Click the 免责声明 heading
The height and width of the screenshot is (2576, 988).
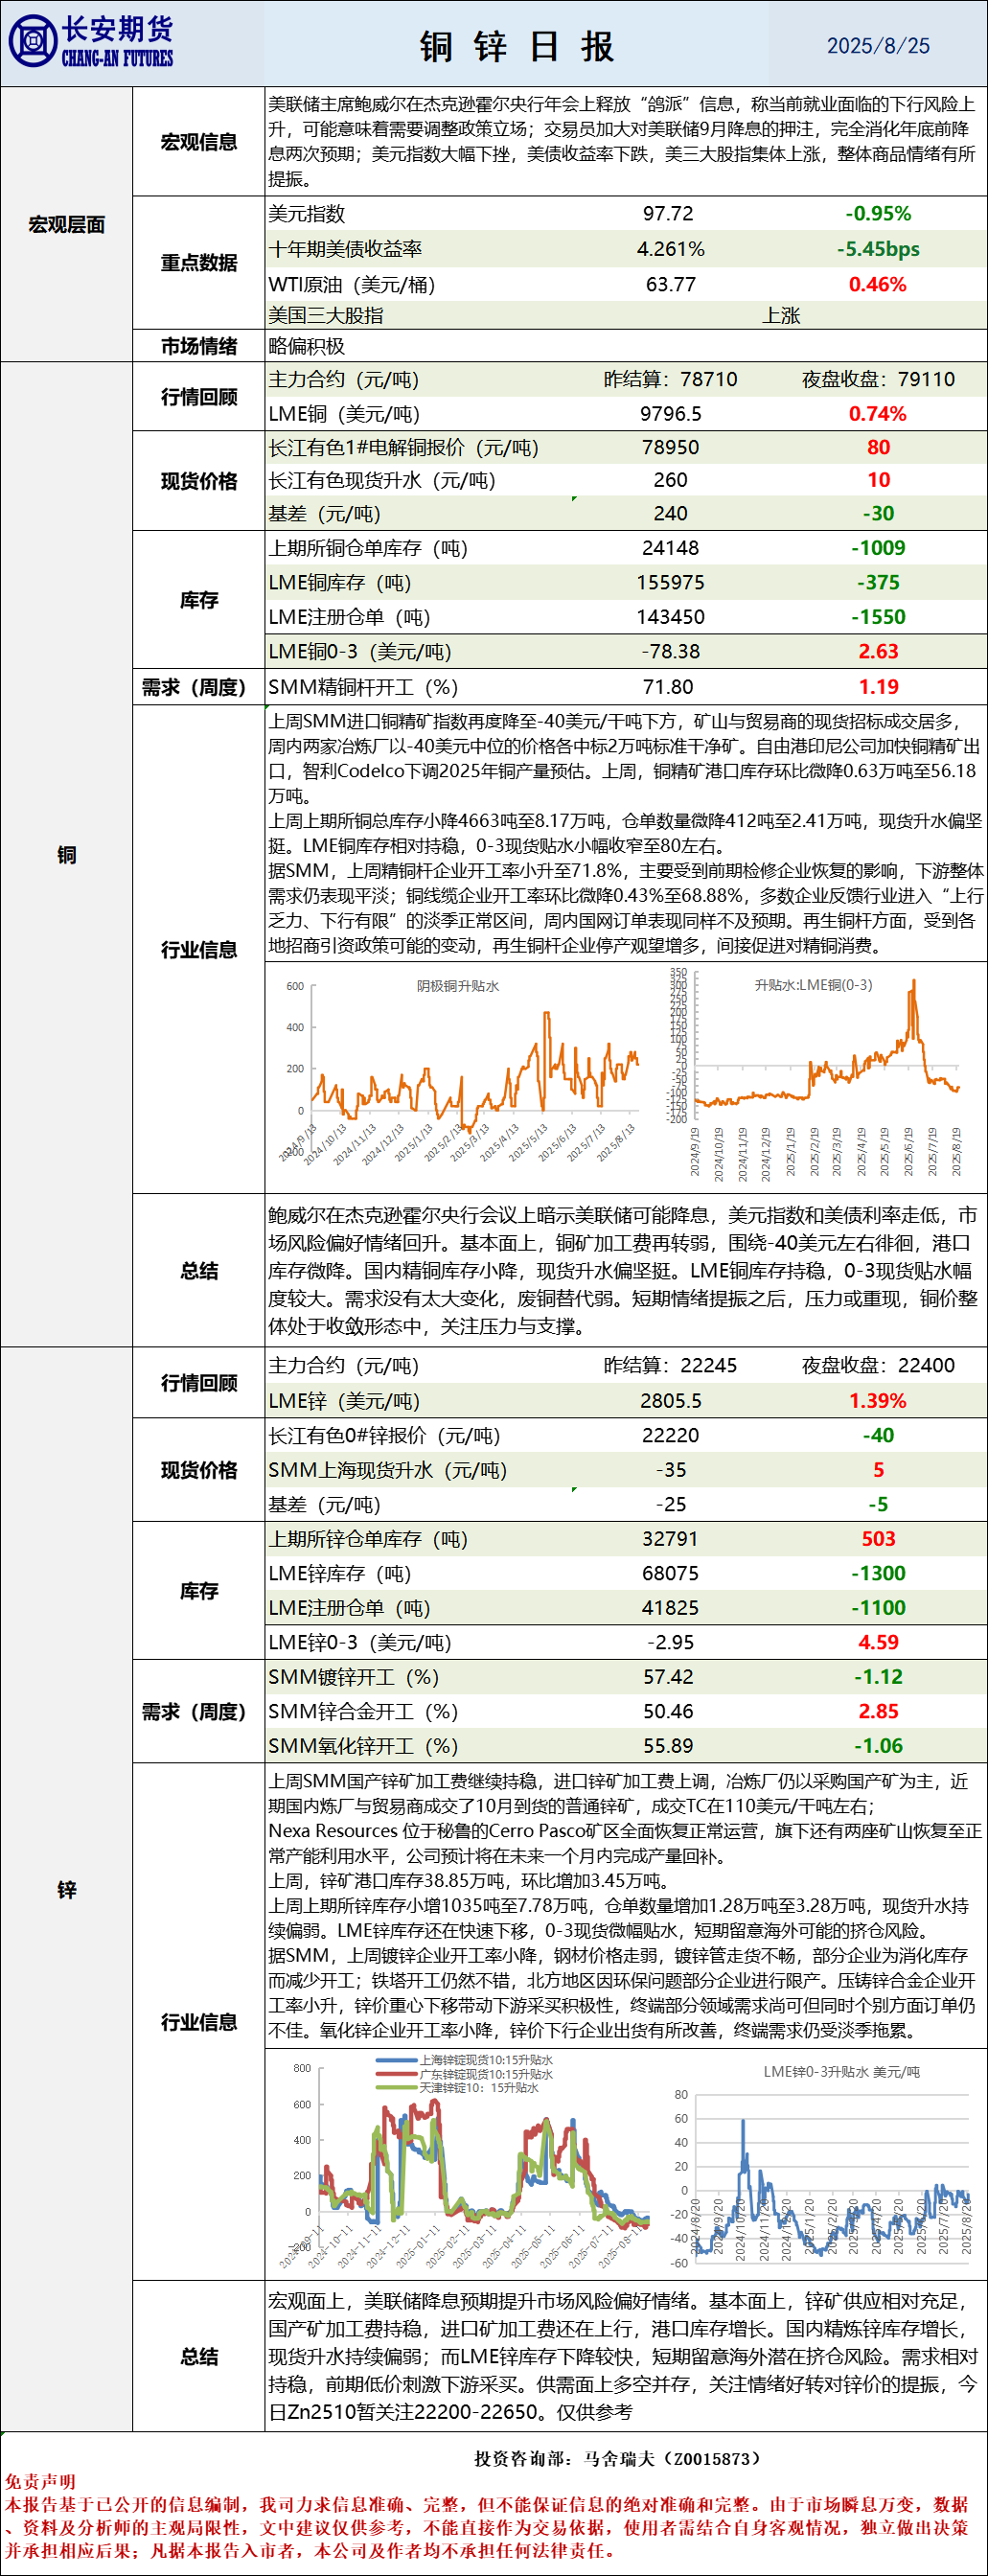pos(40,2481)
